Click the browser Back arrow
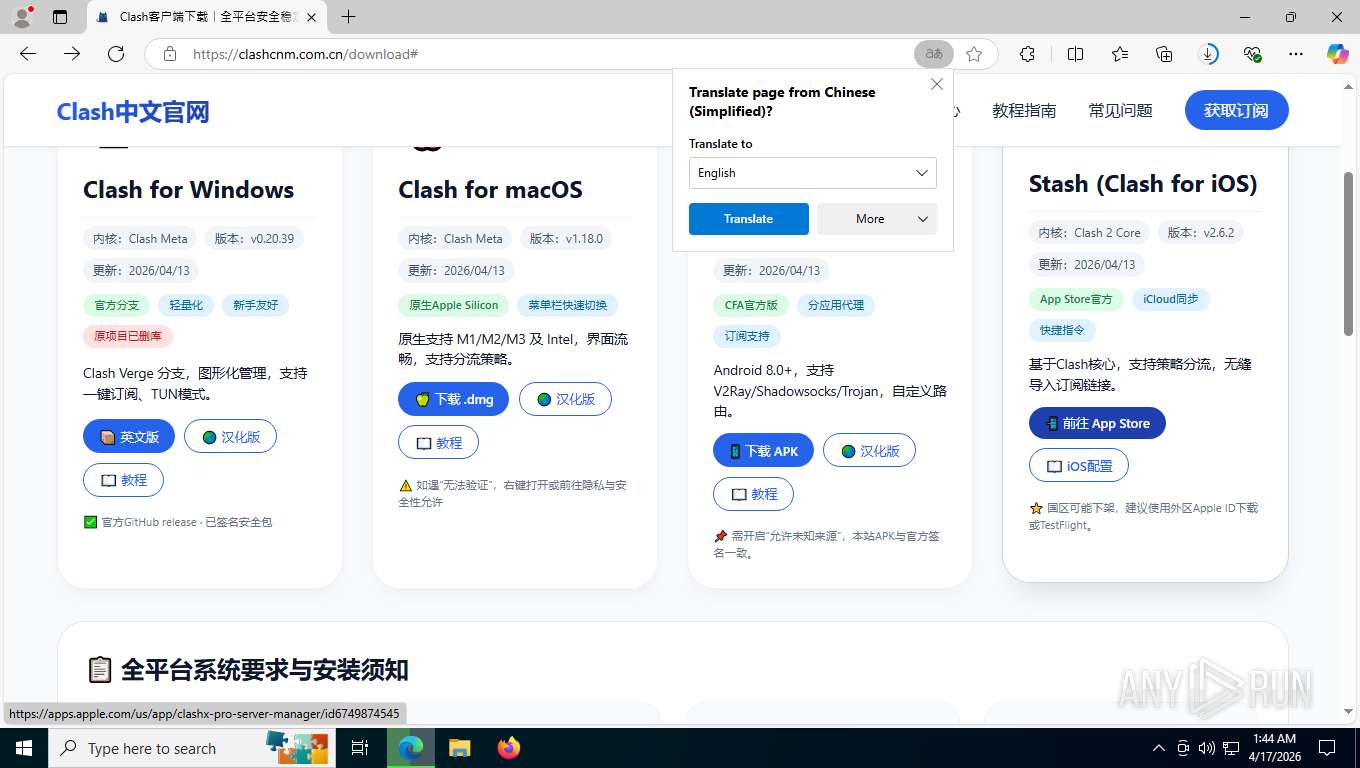1360x768 pixels. pos(28,54)
